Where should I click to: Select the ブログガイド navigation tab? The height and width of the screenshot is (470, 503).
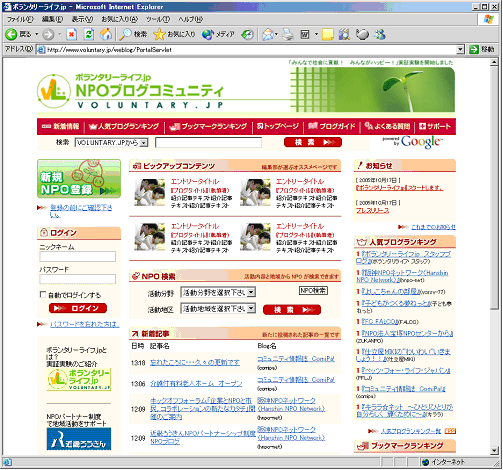point(332,126)
